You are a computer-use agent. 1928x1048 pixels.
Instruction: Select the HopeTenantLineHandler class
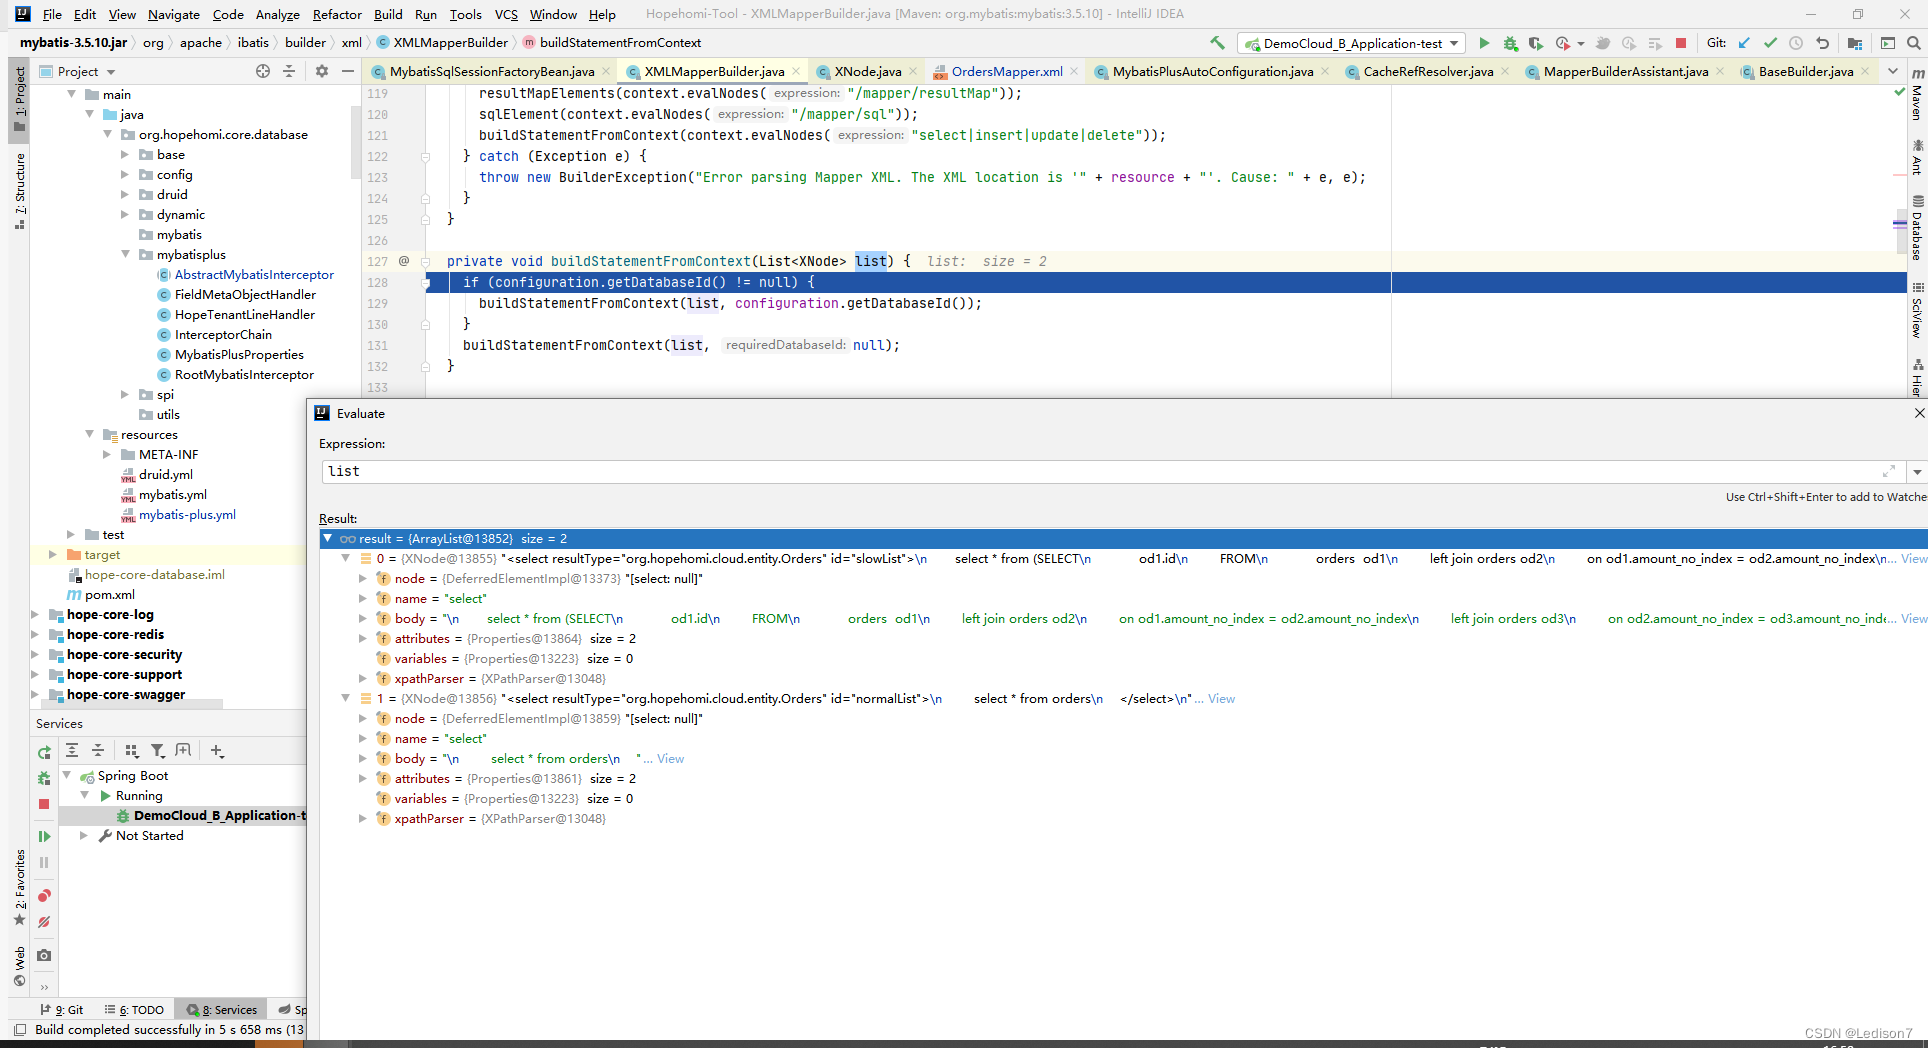[244, 315]
